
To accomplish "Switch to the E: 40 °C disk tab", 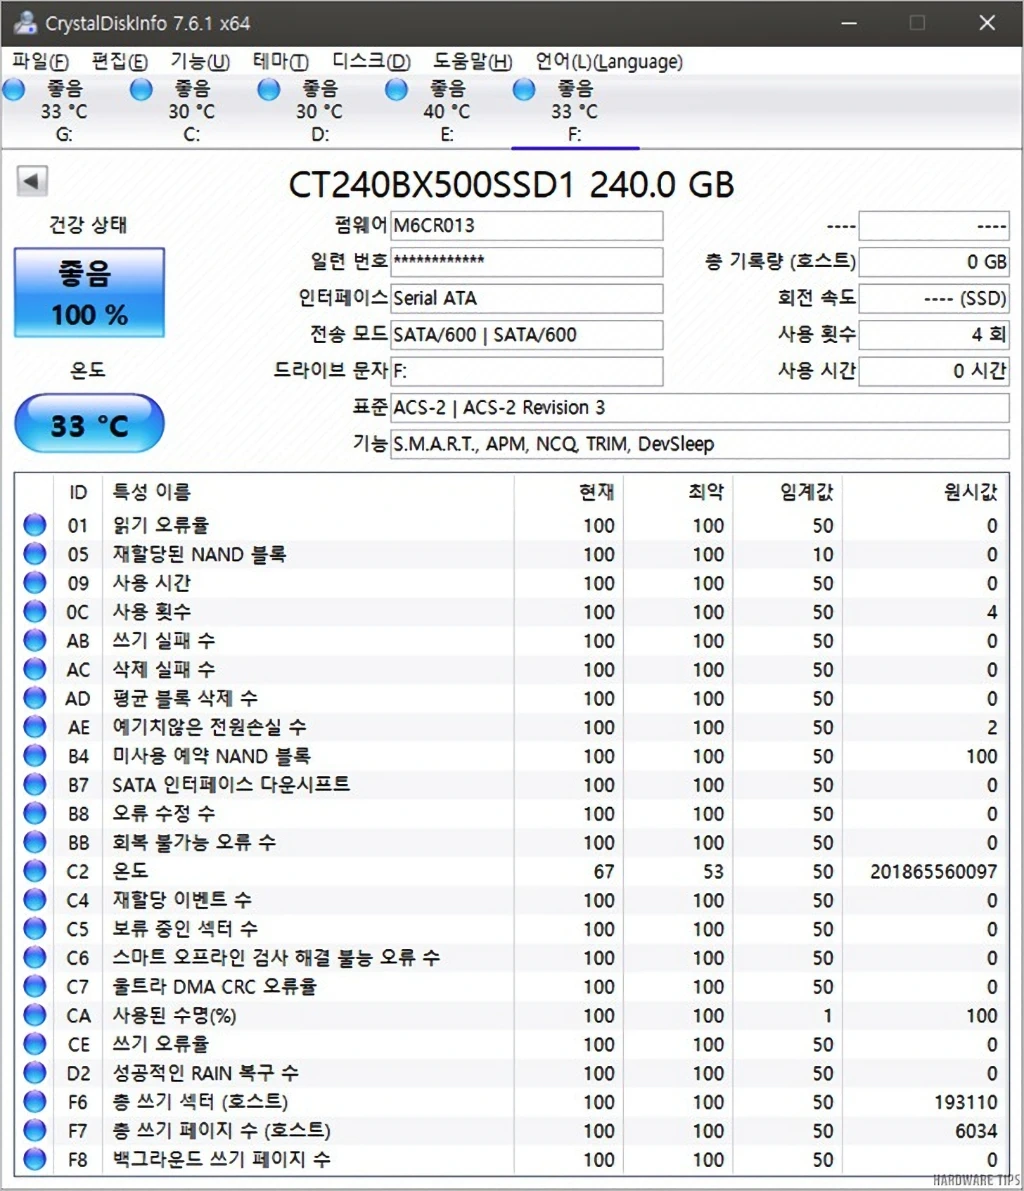I will pos(447,111).
